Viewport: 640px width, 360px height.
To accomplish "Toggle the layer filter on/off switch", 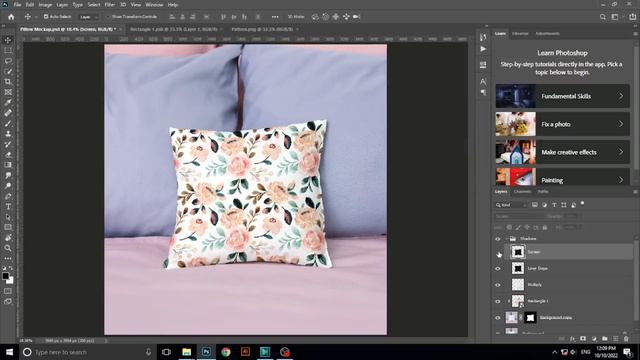I will tap(582, 203).
